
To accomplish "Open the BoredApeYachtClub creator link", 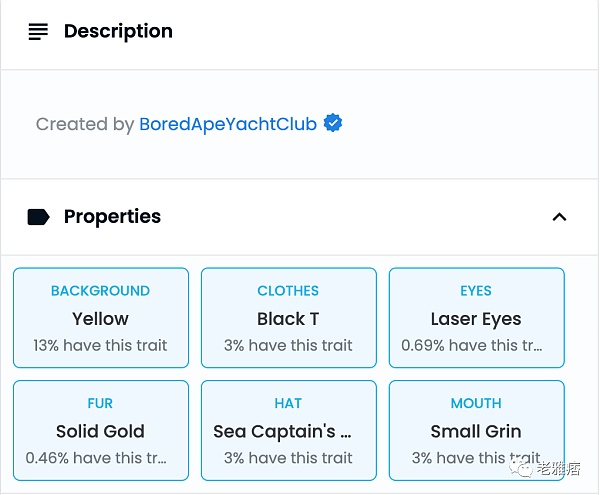I will (227, 124).
